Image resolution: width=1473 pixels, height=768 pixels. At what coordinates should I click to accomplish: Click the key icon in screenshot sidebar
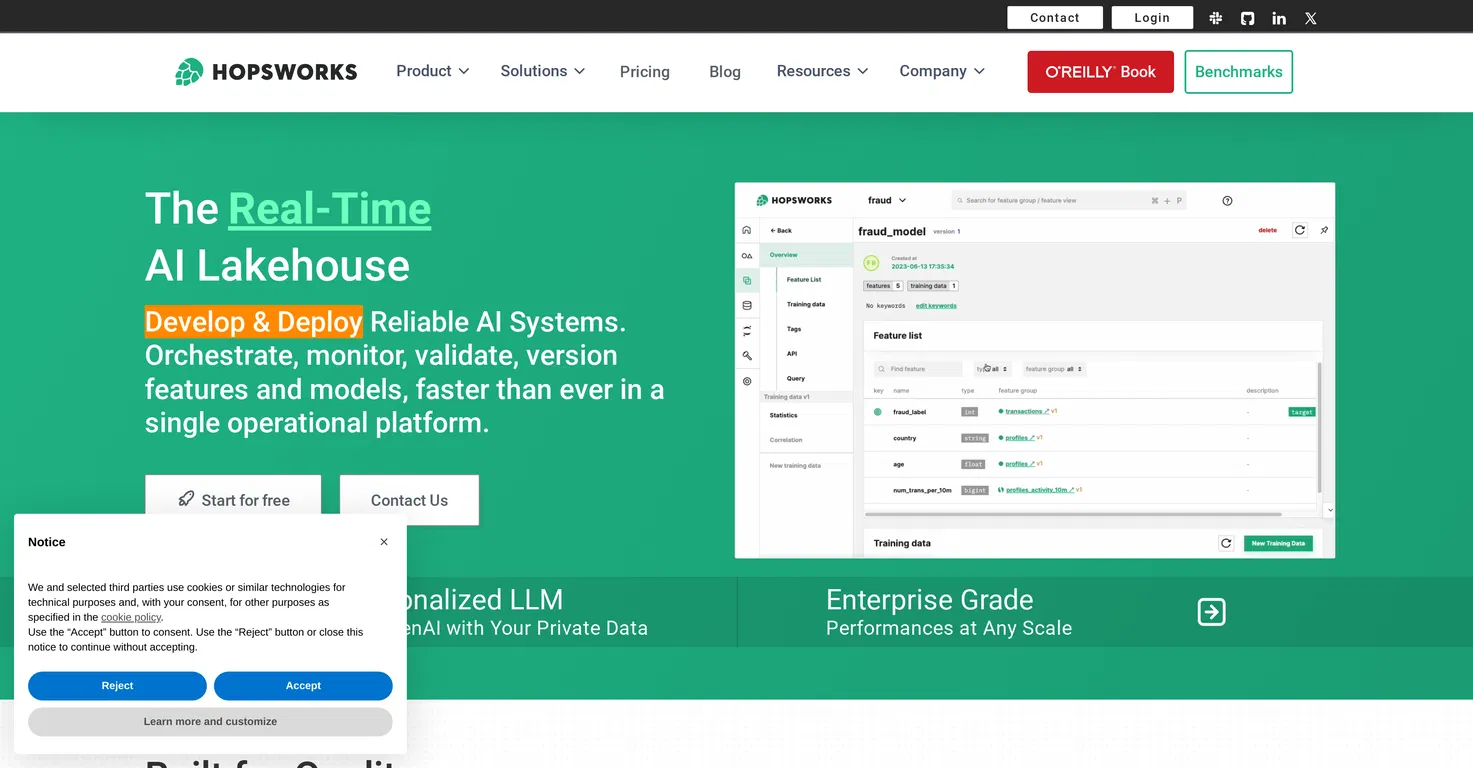(747, 356)
